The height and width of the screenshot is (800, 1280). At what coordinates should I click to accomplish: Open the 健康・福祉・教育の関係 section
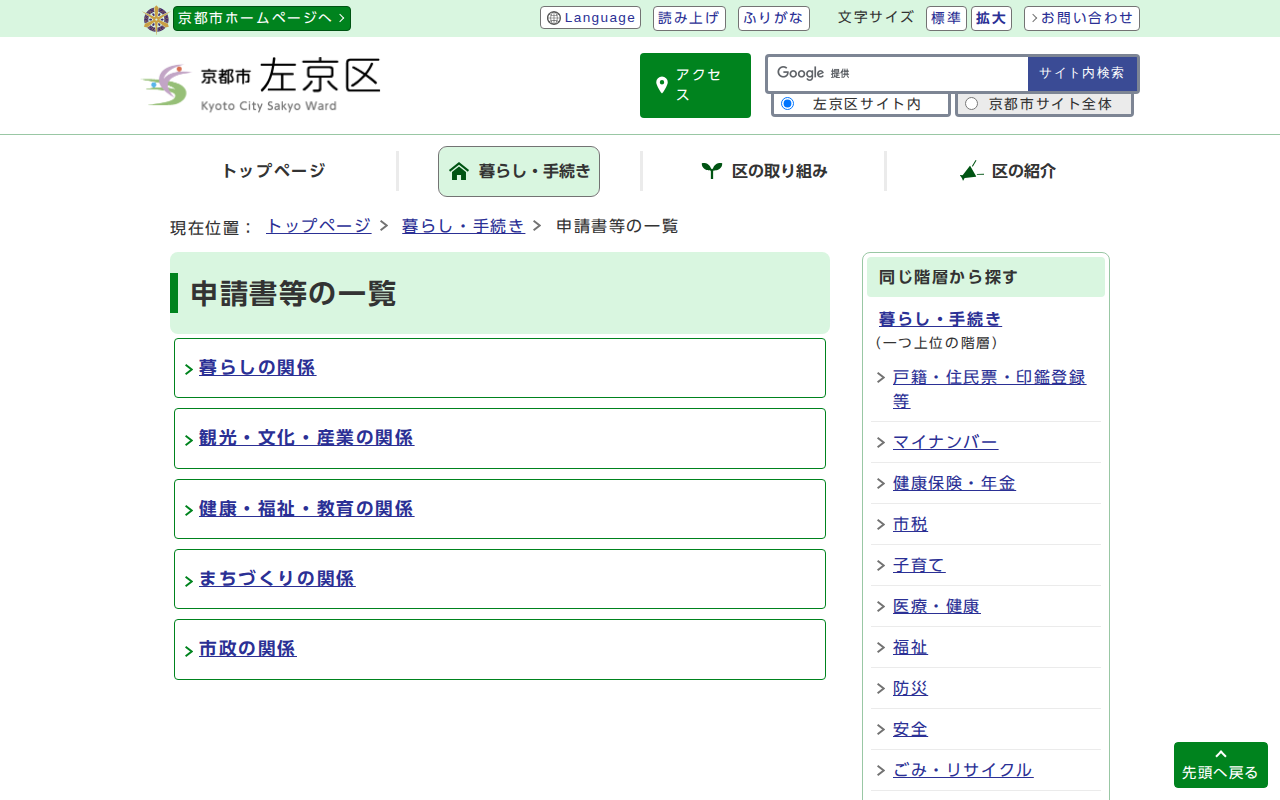(306, 509)
